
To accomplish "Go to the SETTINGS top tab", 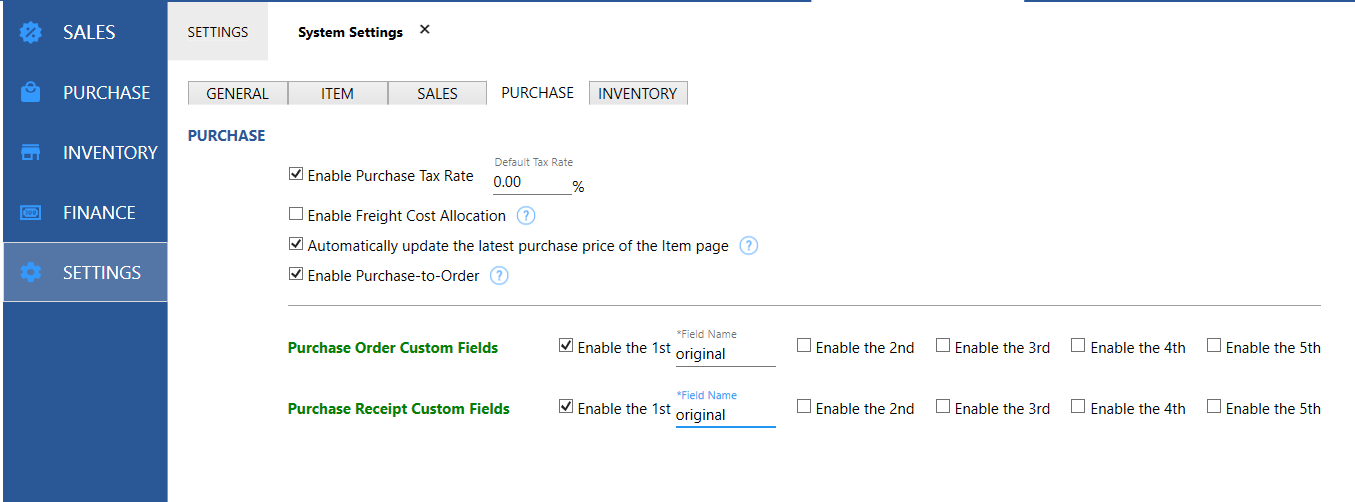I will point(217,32).
